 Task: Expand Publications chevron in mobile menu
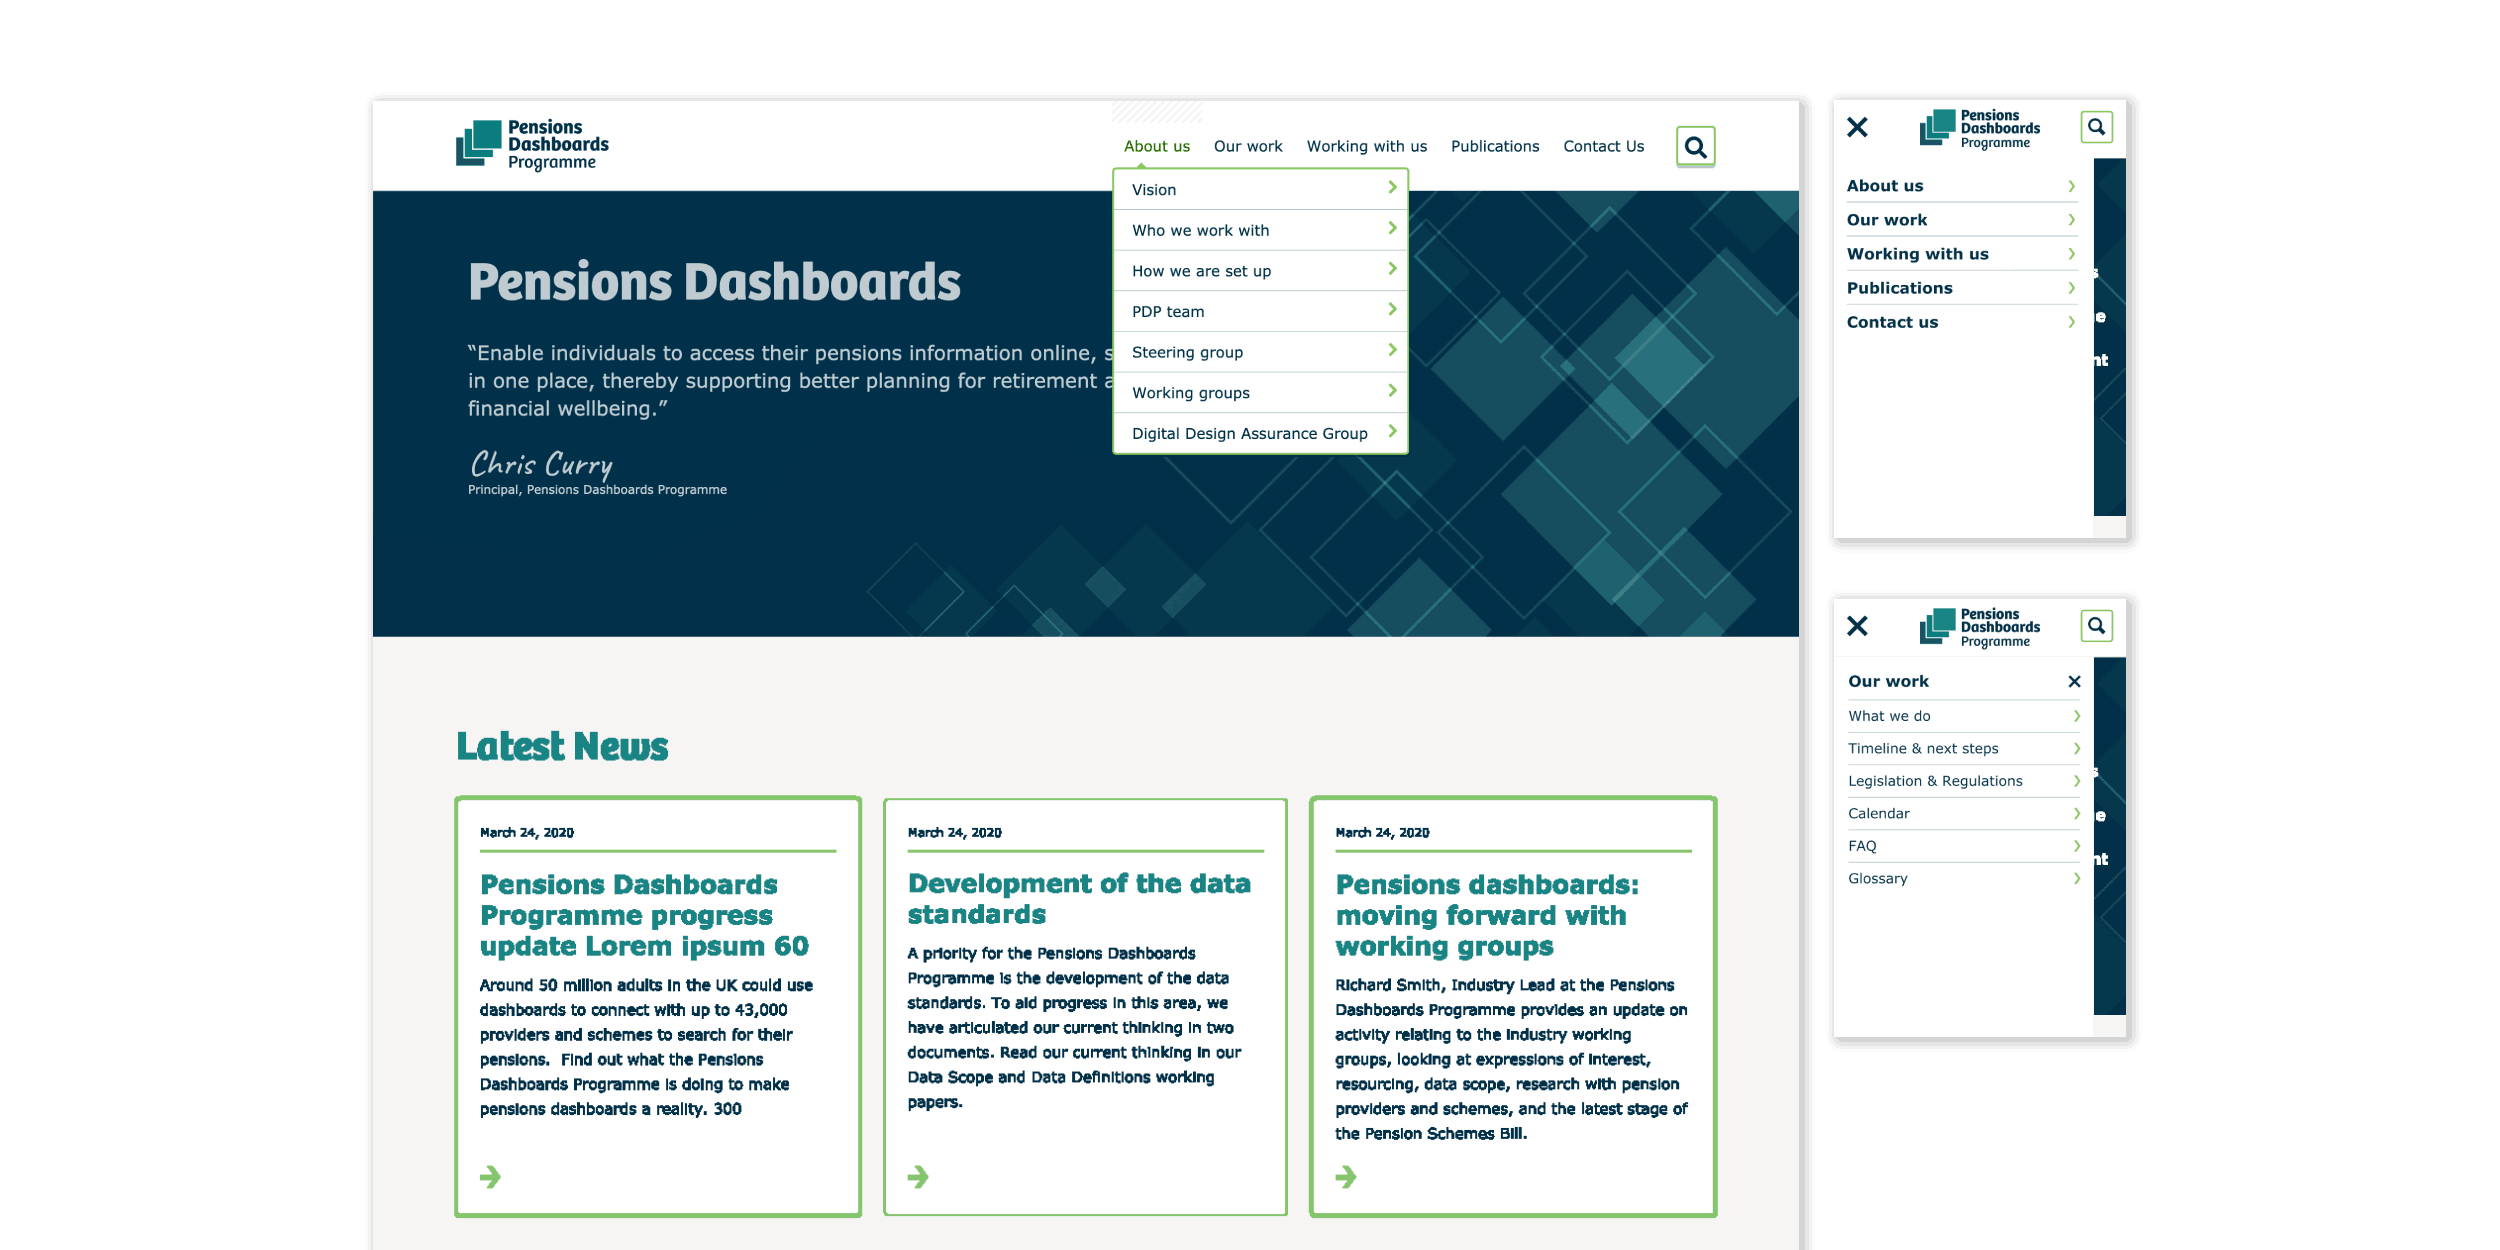click(x=2071, y=288)
